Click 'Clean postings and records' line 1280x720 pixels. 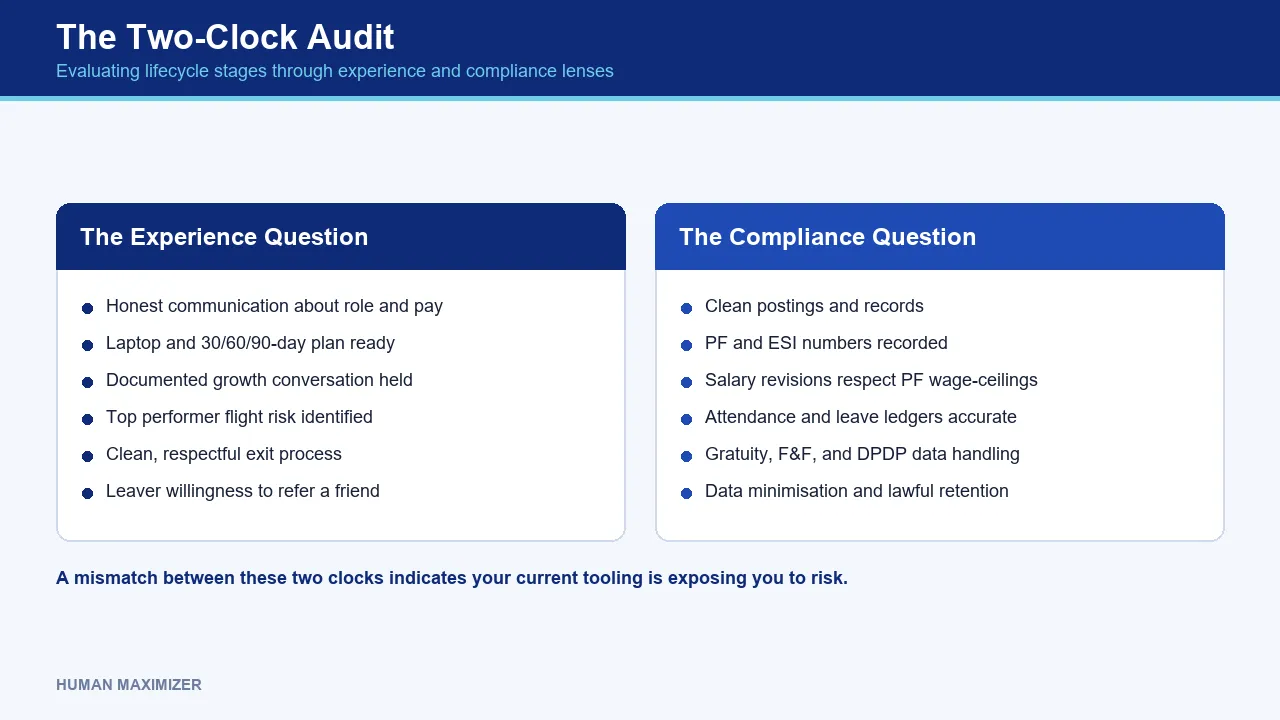click(814, 306)
